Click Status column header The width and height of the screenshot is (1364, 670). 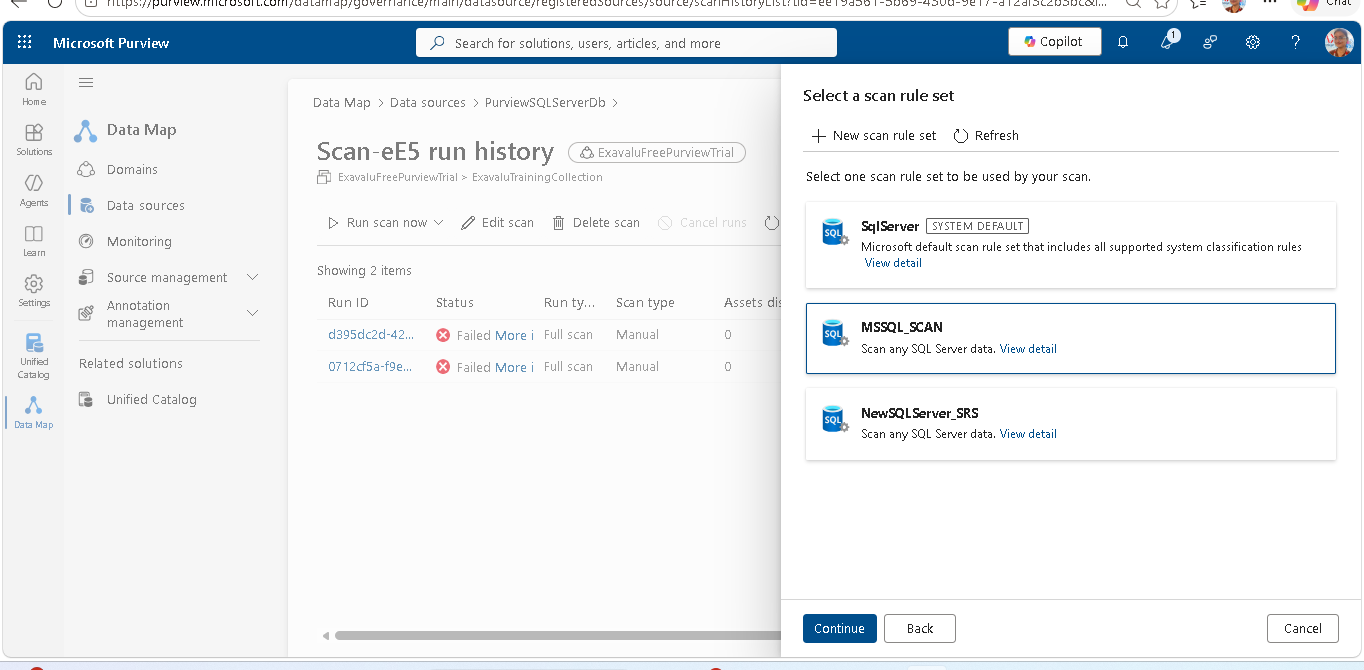point(455,302)
